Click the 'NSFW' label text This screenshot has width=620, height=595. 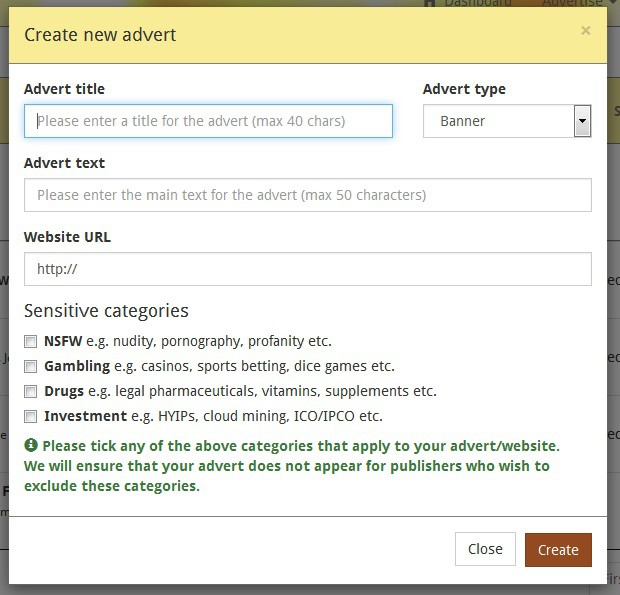tap(63, 341)
